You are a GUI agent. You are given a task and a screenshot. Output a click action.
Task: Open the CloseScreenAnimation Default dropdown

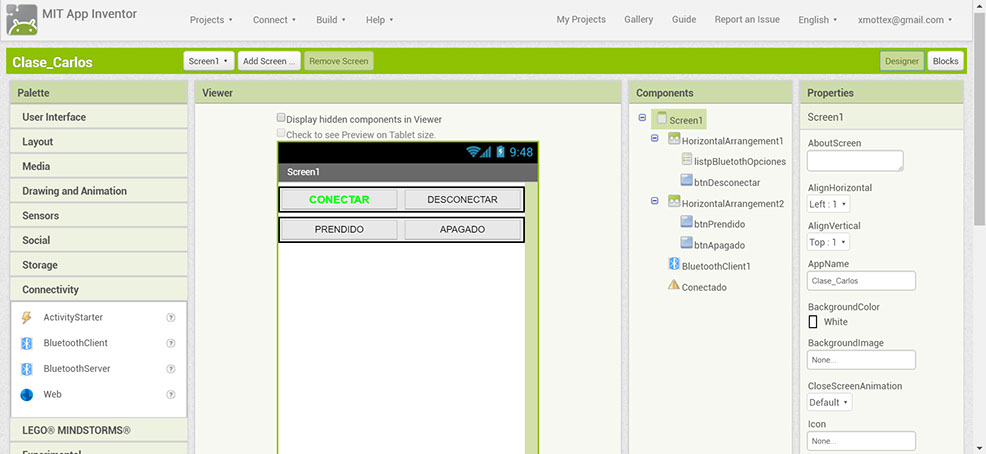click(829, 402)
